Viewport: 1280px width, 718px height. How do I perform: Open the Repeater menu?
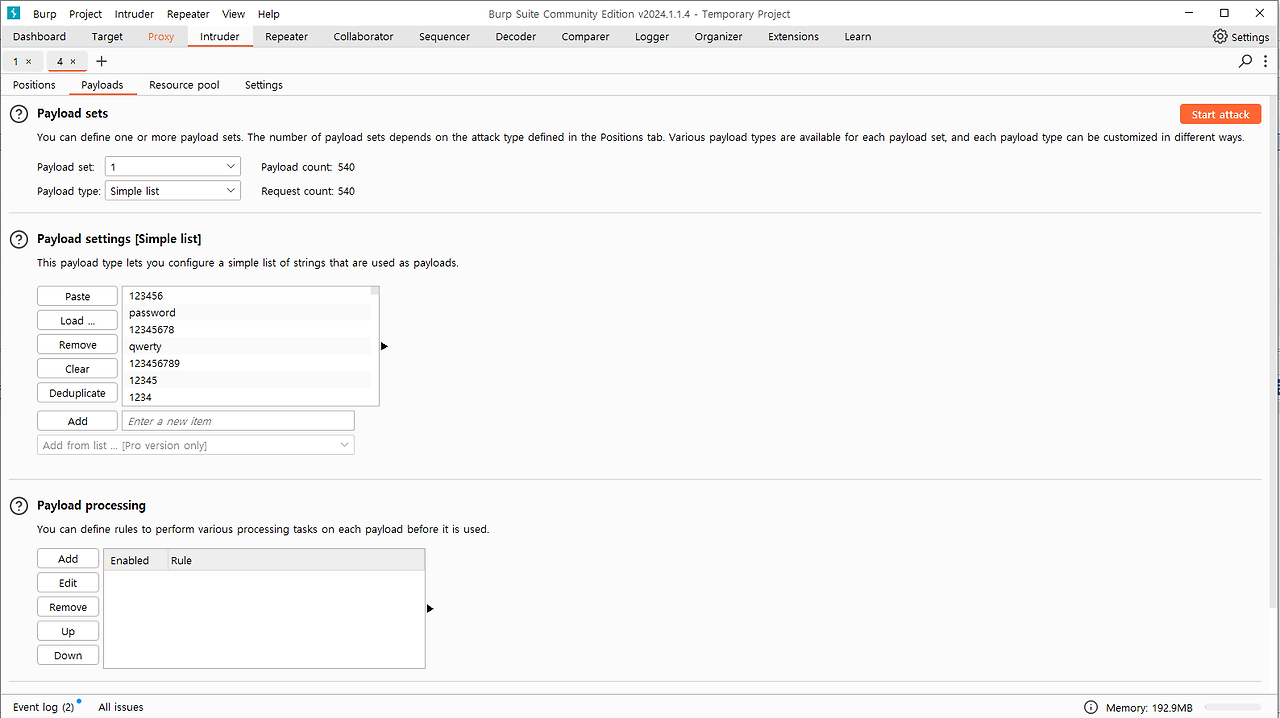[188, 14]
